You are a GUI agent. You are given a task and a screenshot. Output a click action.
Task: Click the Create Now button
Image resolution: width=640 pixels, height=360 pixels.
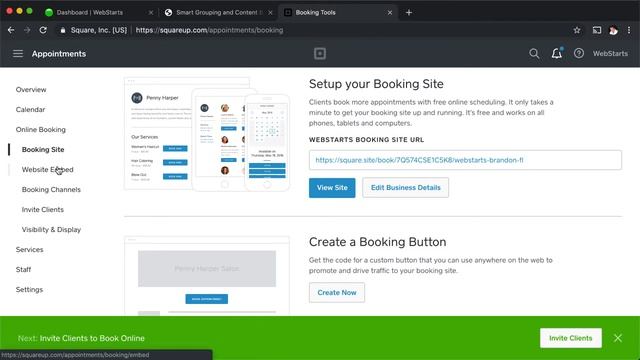pyautogui.click(x=337, y=293)
